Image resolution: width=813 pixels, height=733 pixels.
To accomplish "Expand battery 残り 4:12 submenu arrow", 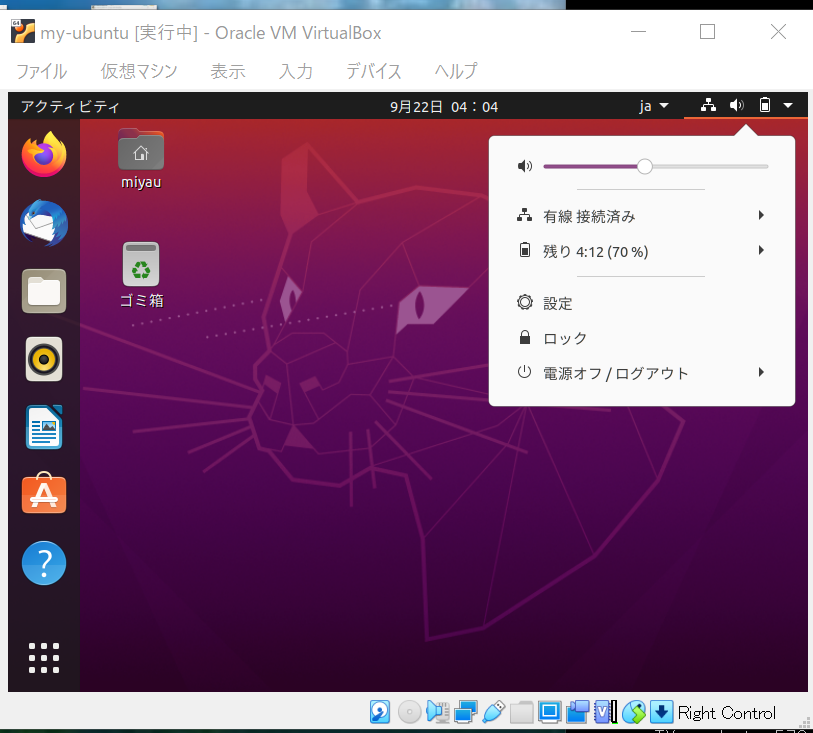I will [761, 250].
